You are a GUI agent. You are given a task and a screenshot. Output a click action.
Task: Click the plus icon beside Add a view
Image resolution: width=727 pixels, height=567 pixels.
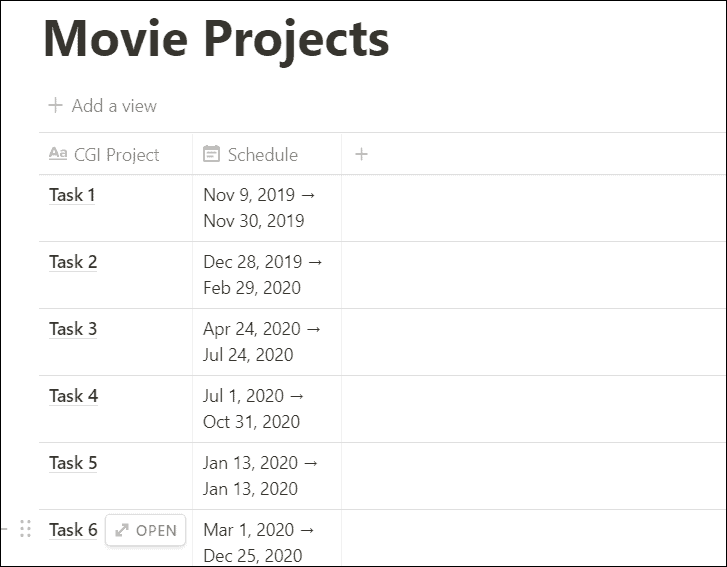(55, 105)
